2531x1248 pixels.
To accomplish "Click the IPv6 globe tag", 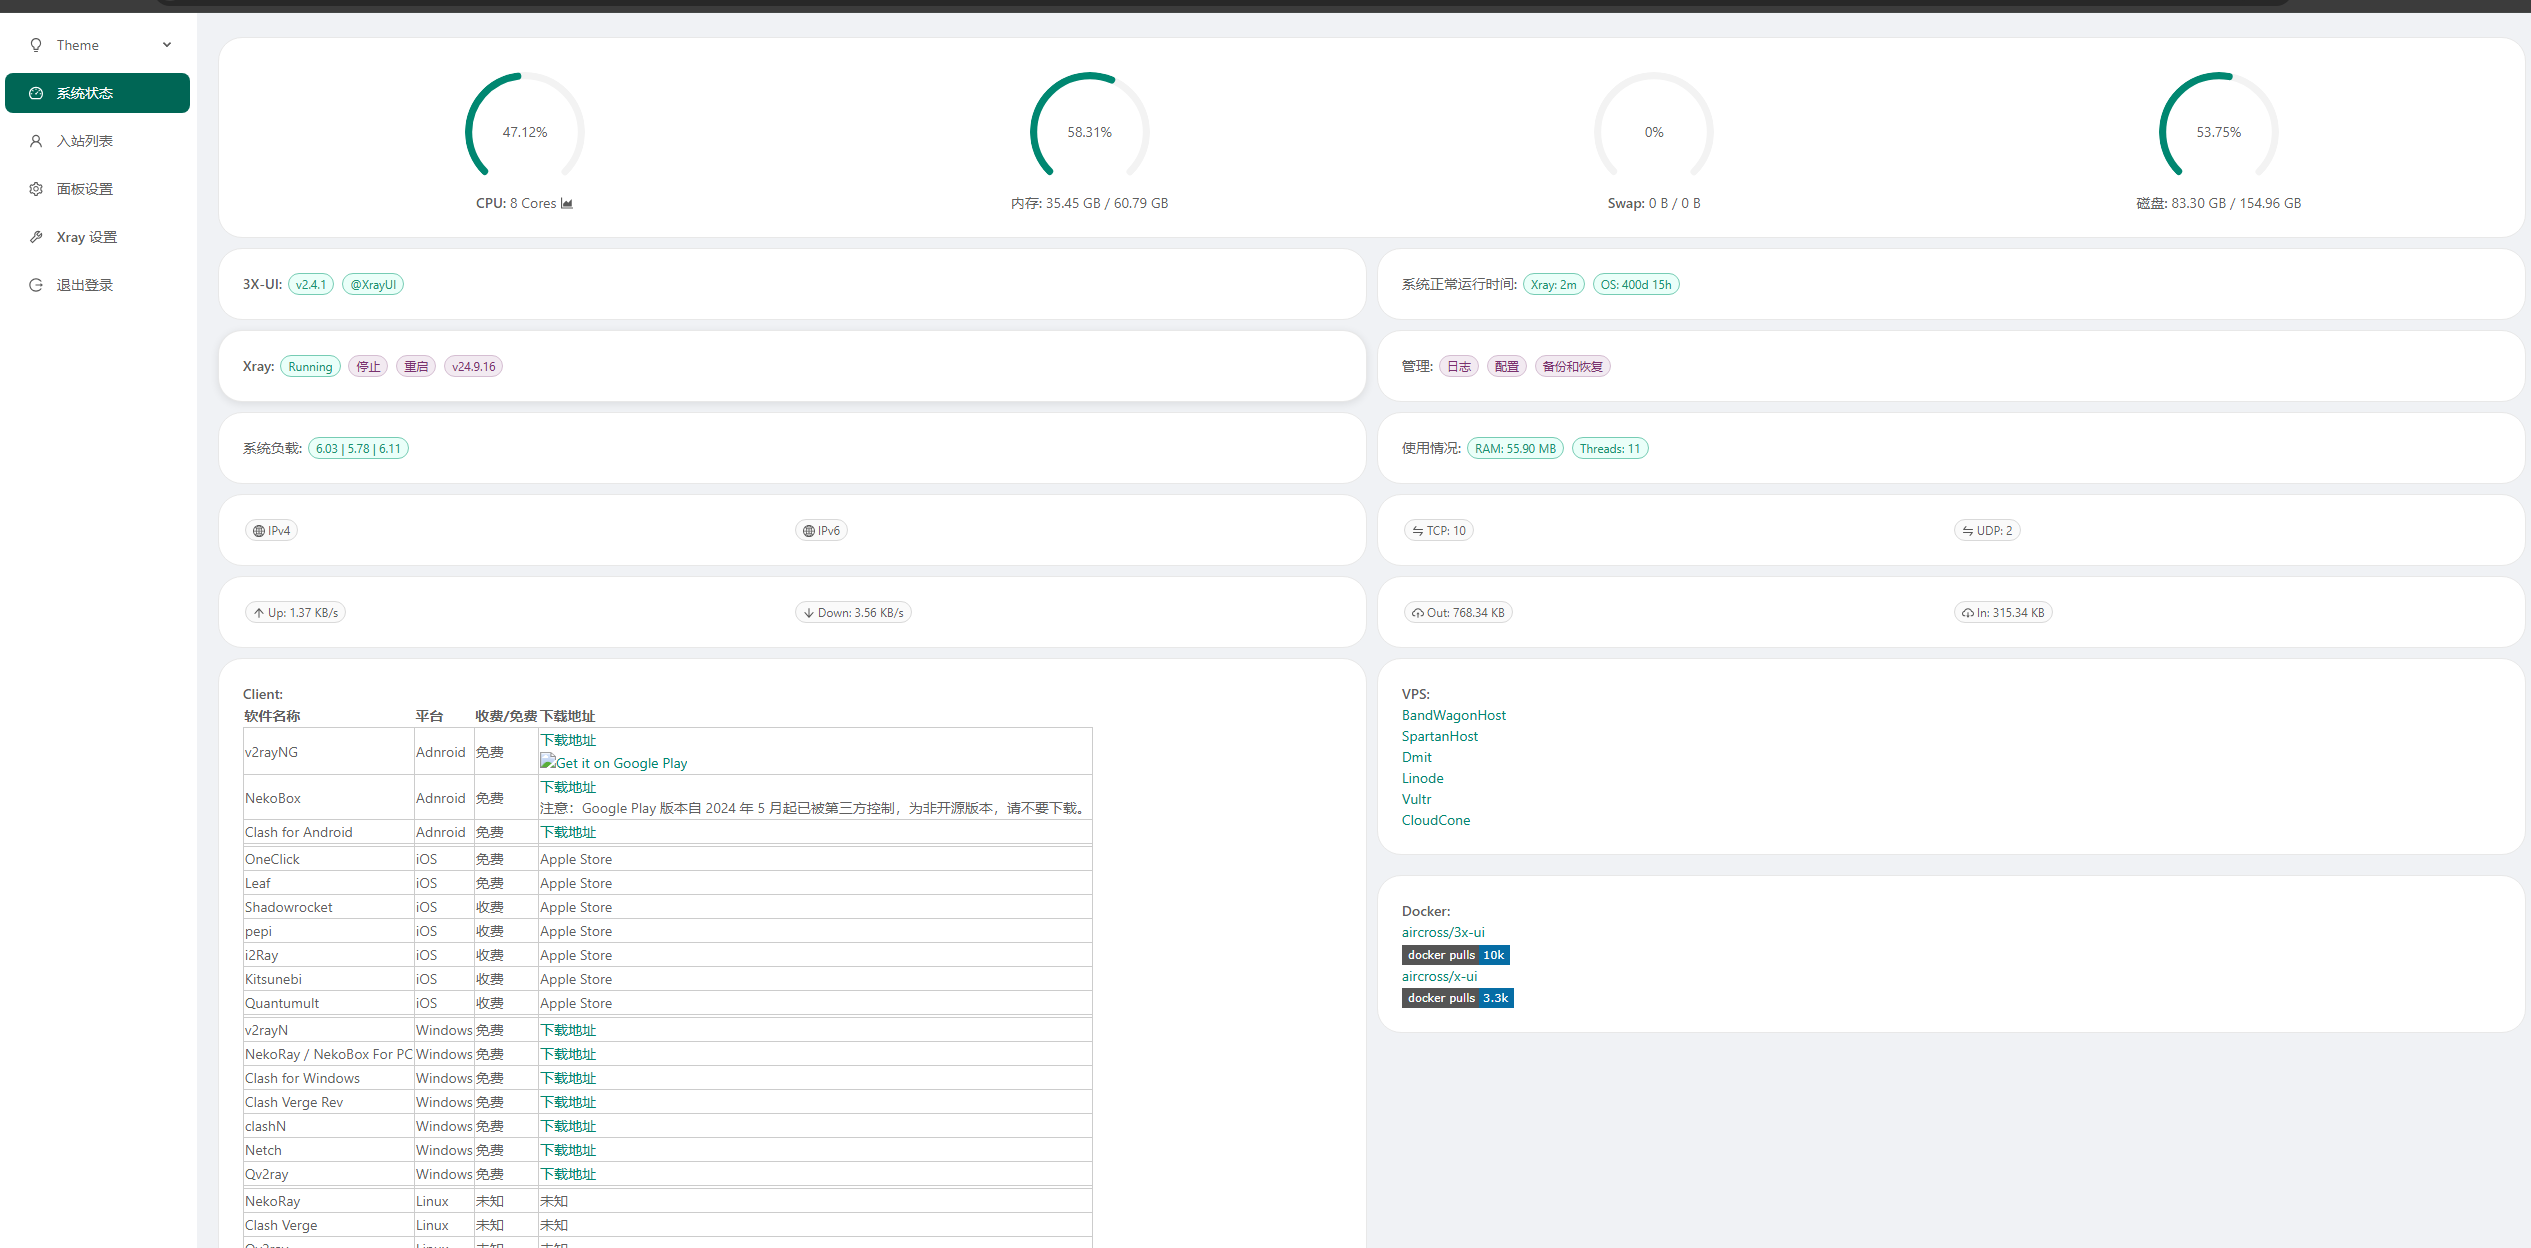I will 821,531.
